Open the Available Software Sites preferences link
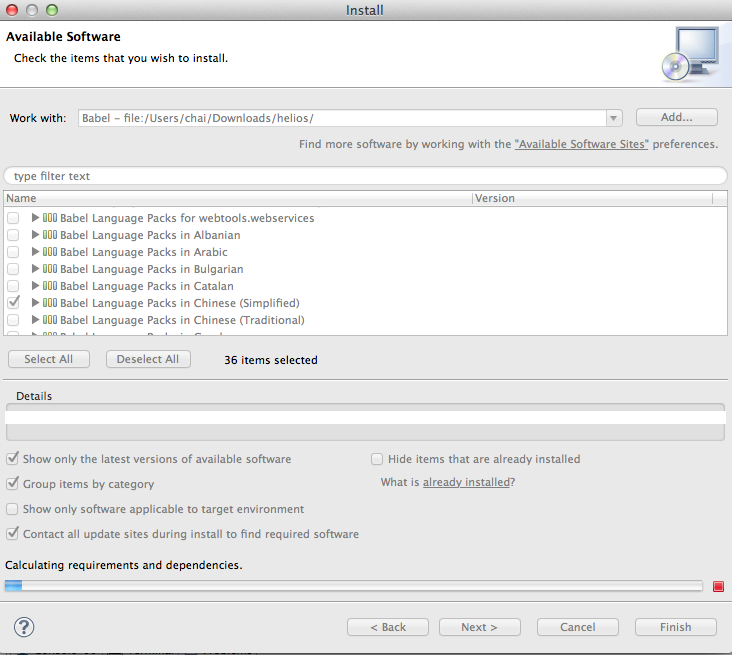The height and width of the screenshot is (655, 732). (581, 144)
